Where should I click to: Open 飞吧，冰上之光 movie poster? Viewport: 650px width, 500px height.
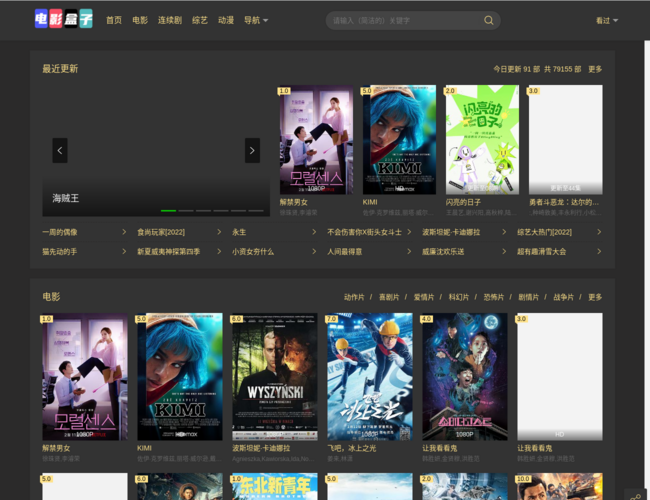370,376
